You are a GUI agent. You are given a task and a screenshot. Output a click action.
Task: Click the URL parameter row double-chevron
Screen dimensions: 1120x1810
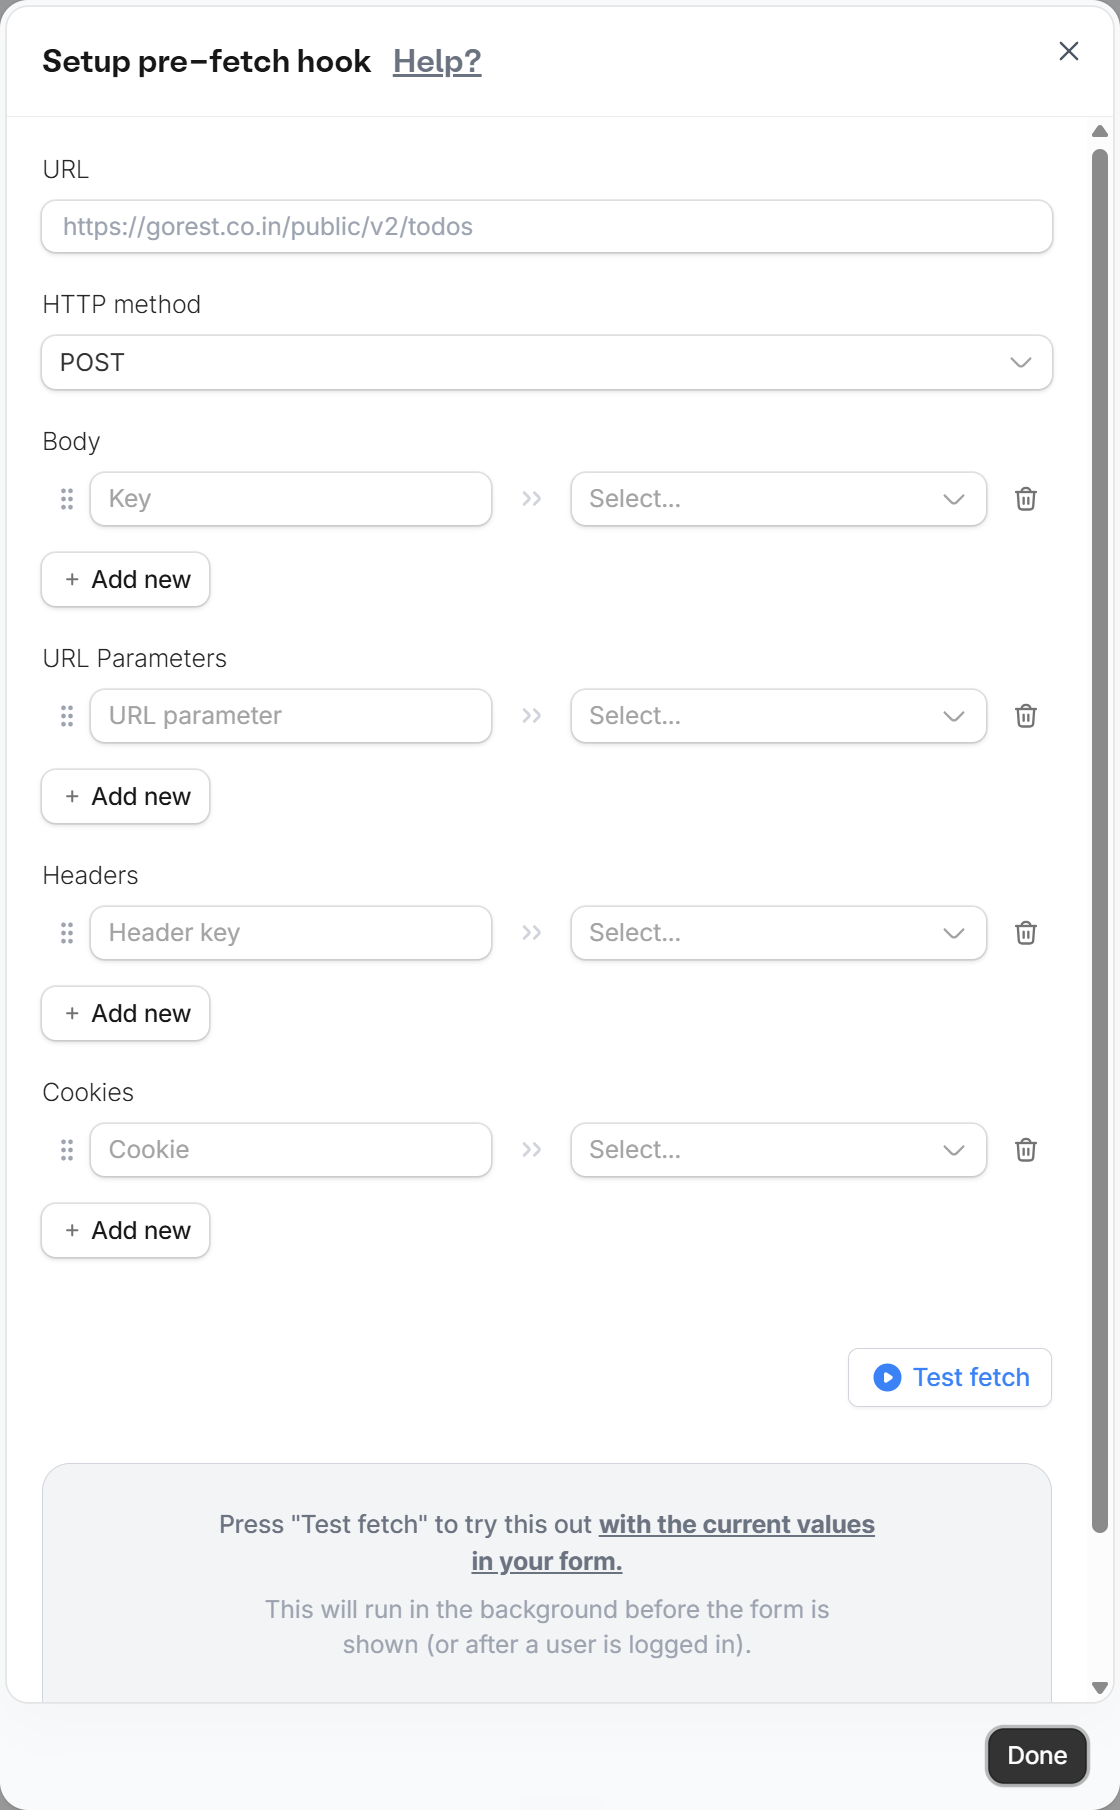pyautogui.click(x=532, y=716)
